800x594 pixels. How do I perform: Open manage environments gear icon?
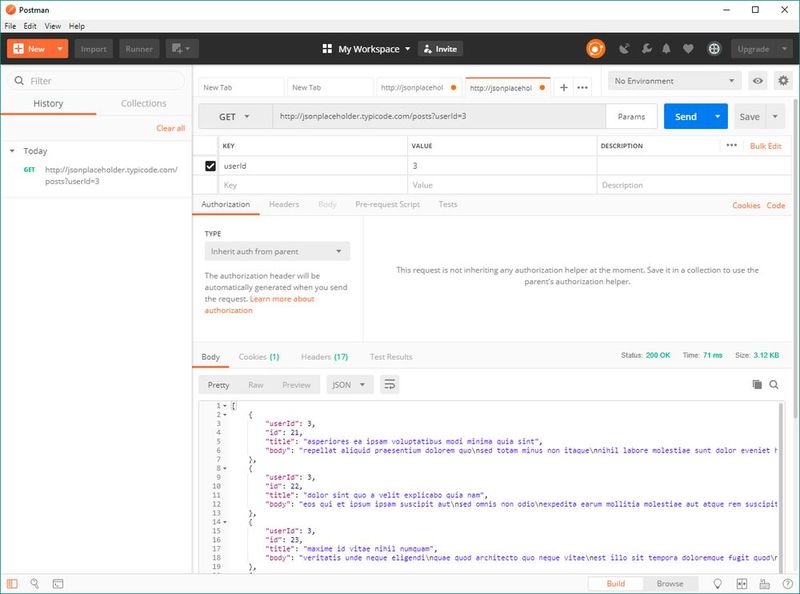[x=783, y=81]
